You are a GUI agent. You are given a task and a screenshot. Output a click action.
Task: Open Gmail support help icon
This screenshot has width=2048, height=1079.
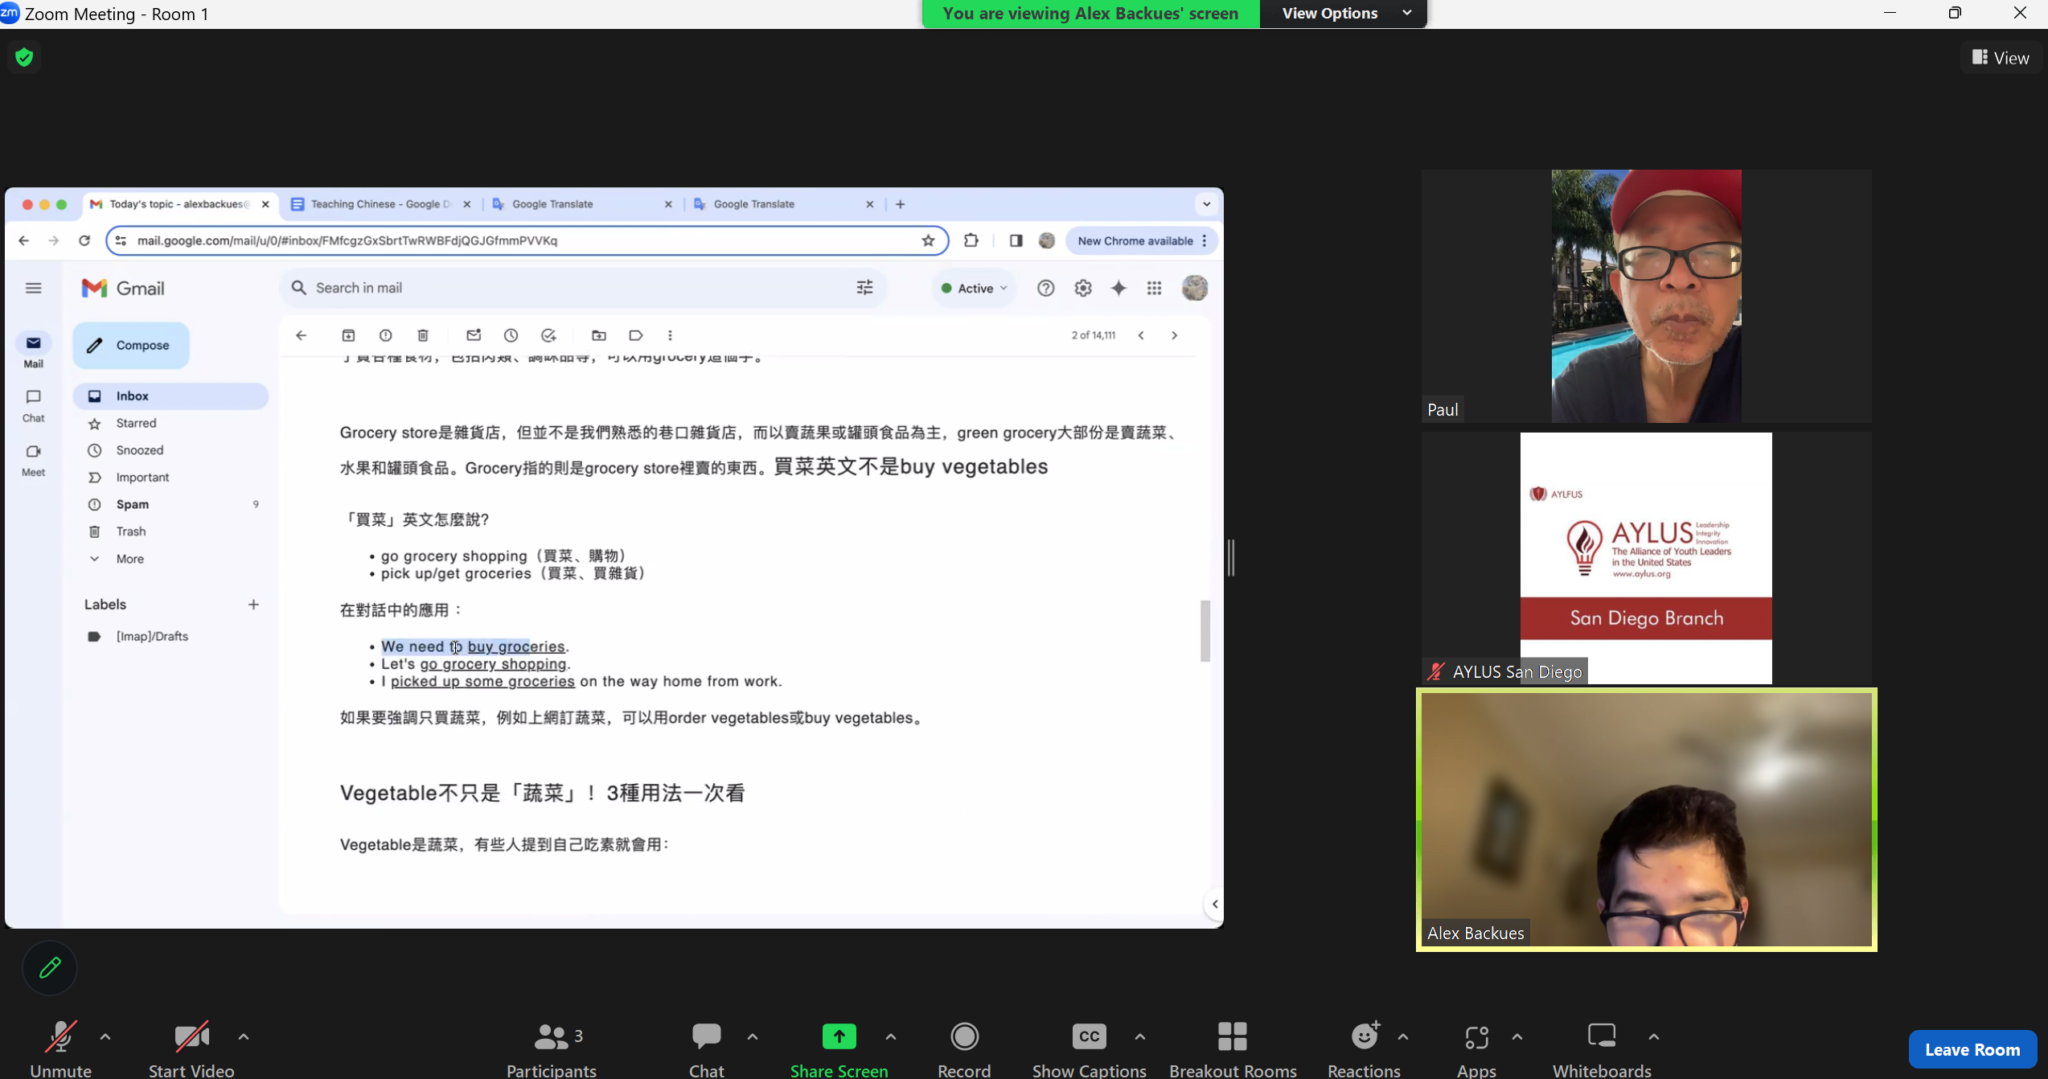coord(1046,288)
